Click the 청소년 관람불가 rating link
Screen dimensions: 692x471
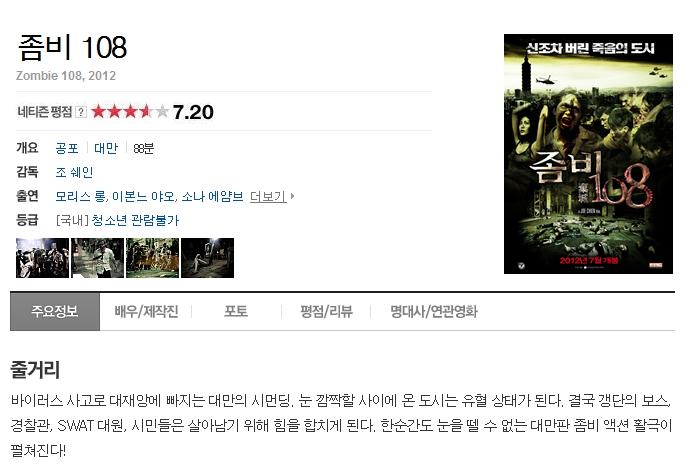pos(135,220)
